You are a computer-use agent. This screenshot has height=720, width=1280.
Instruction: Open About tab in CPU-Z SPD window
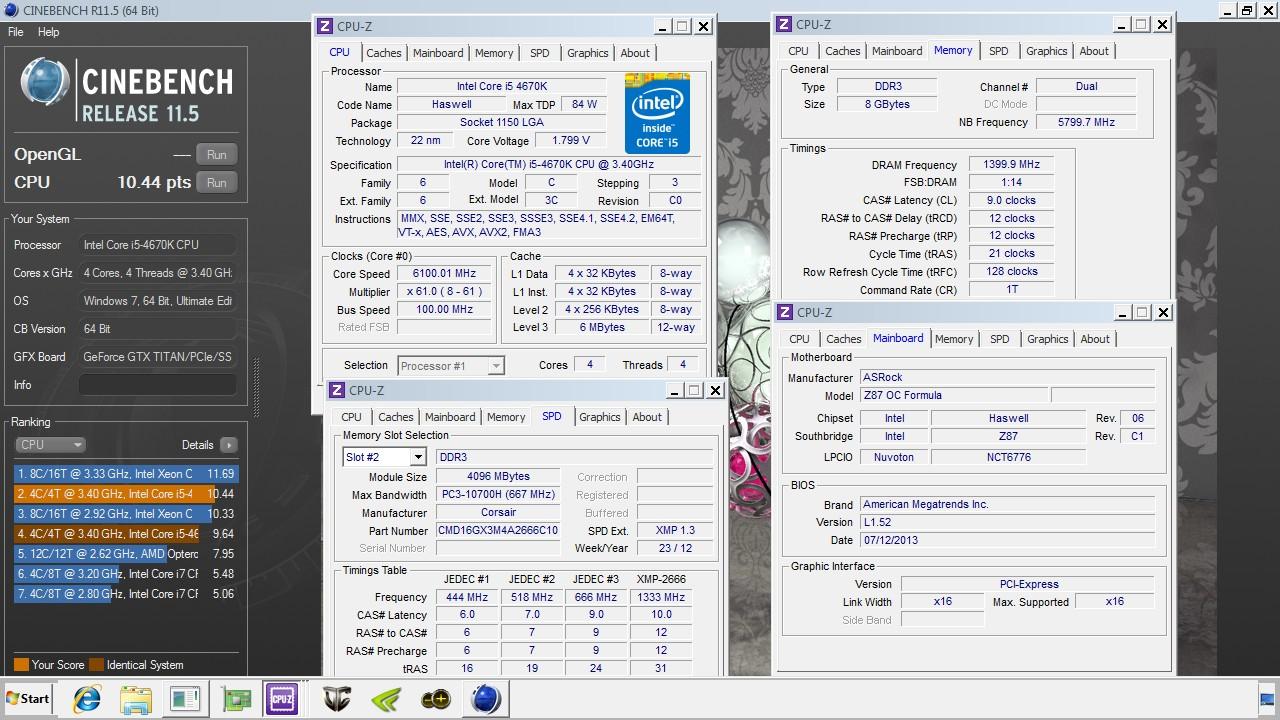[647, 417]
